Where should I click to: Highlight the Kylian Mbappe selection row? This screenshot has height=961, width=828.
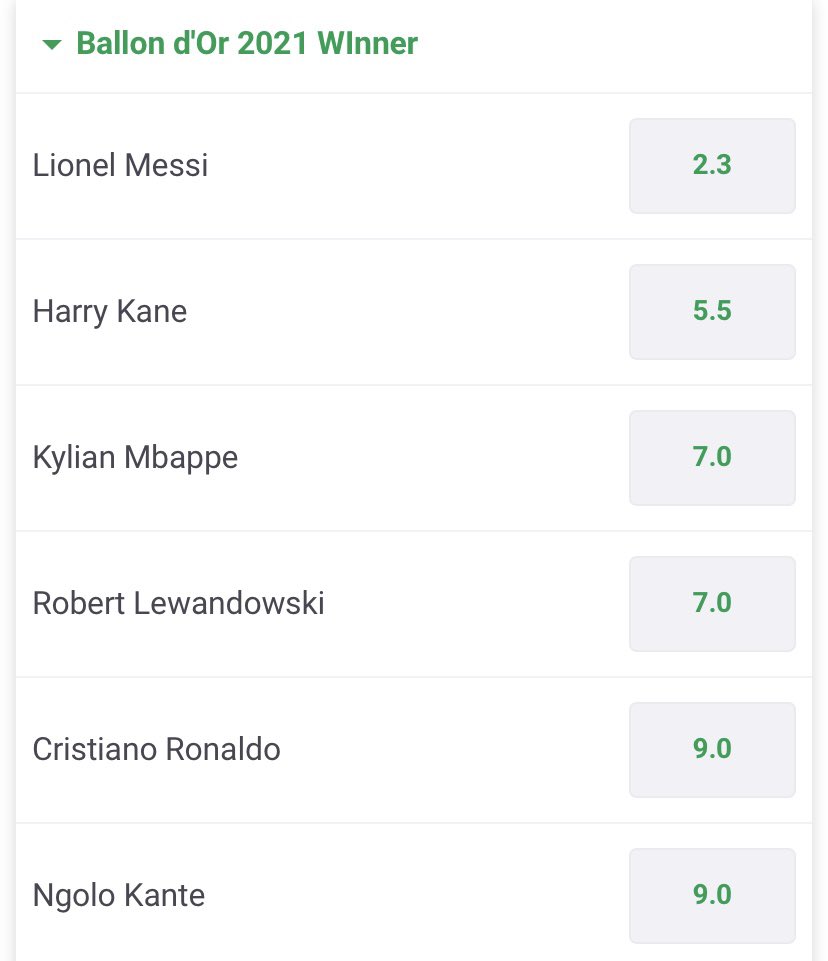[400, 458]
